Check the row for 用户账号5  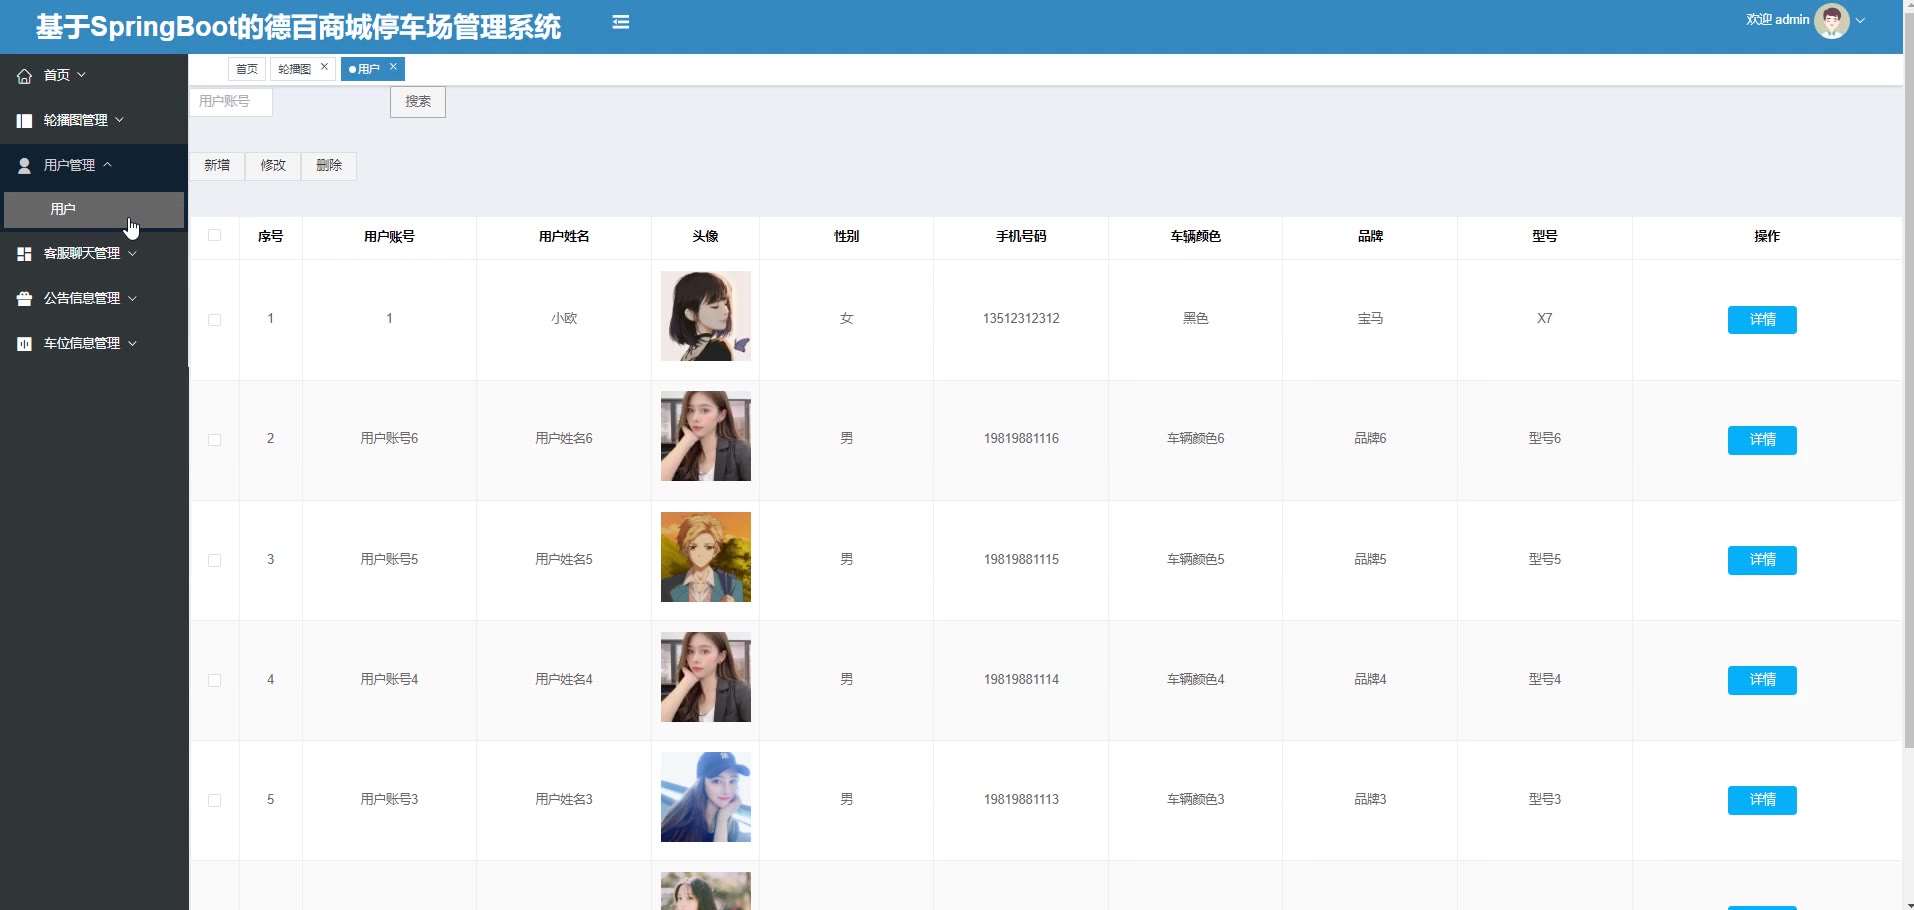pos(214,560)
